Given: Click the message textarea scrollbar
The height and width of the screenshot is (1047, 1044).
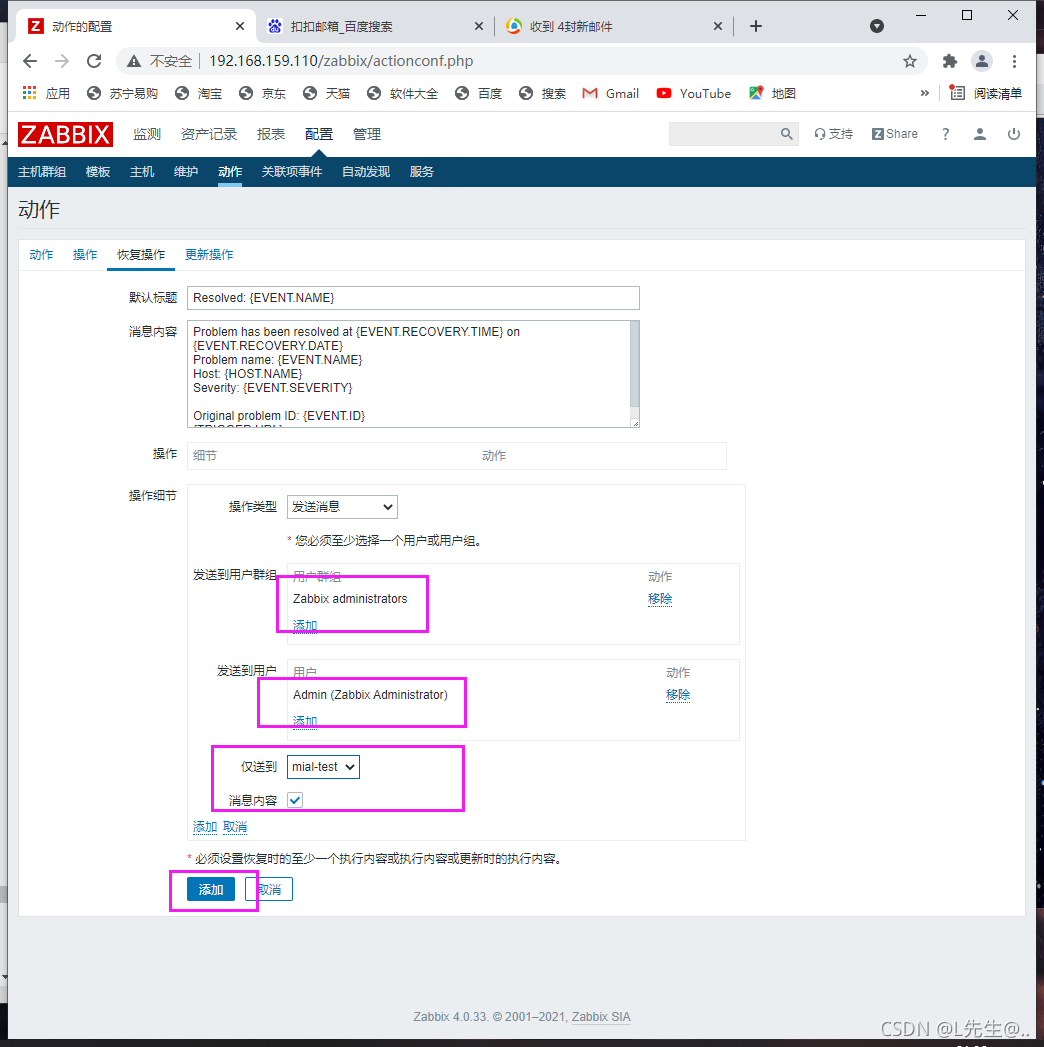Looking at the screenshot, I should pyautogui.click(x=635, y=364).
